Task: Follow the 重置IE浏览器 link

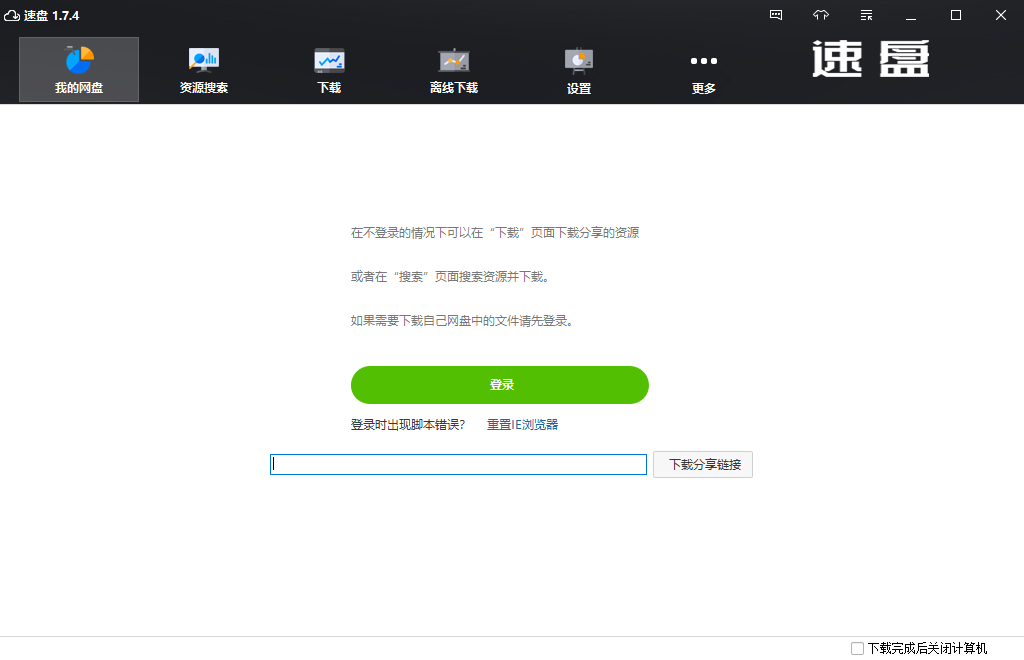Action: click(522, 425)
